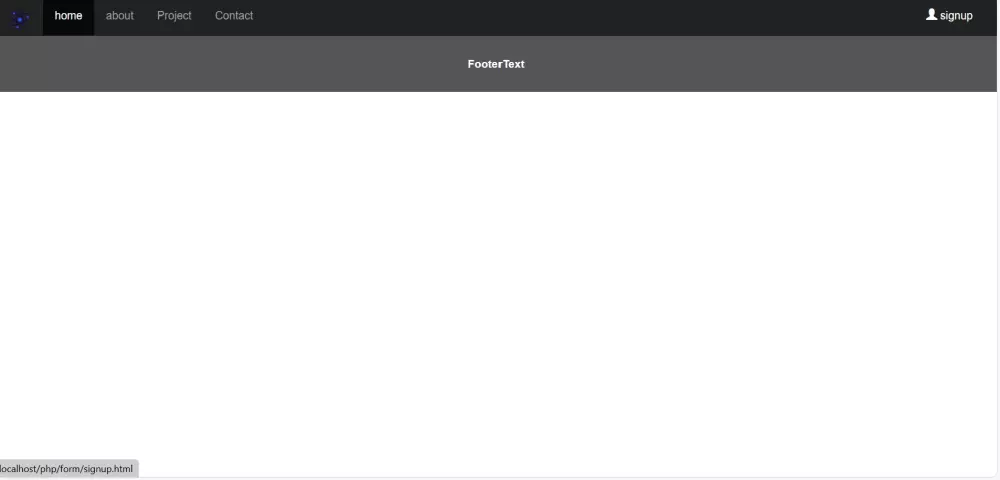Click the gray footer banner left of FooterText
The image size is (1000, 480).
(230, 64)
